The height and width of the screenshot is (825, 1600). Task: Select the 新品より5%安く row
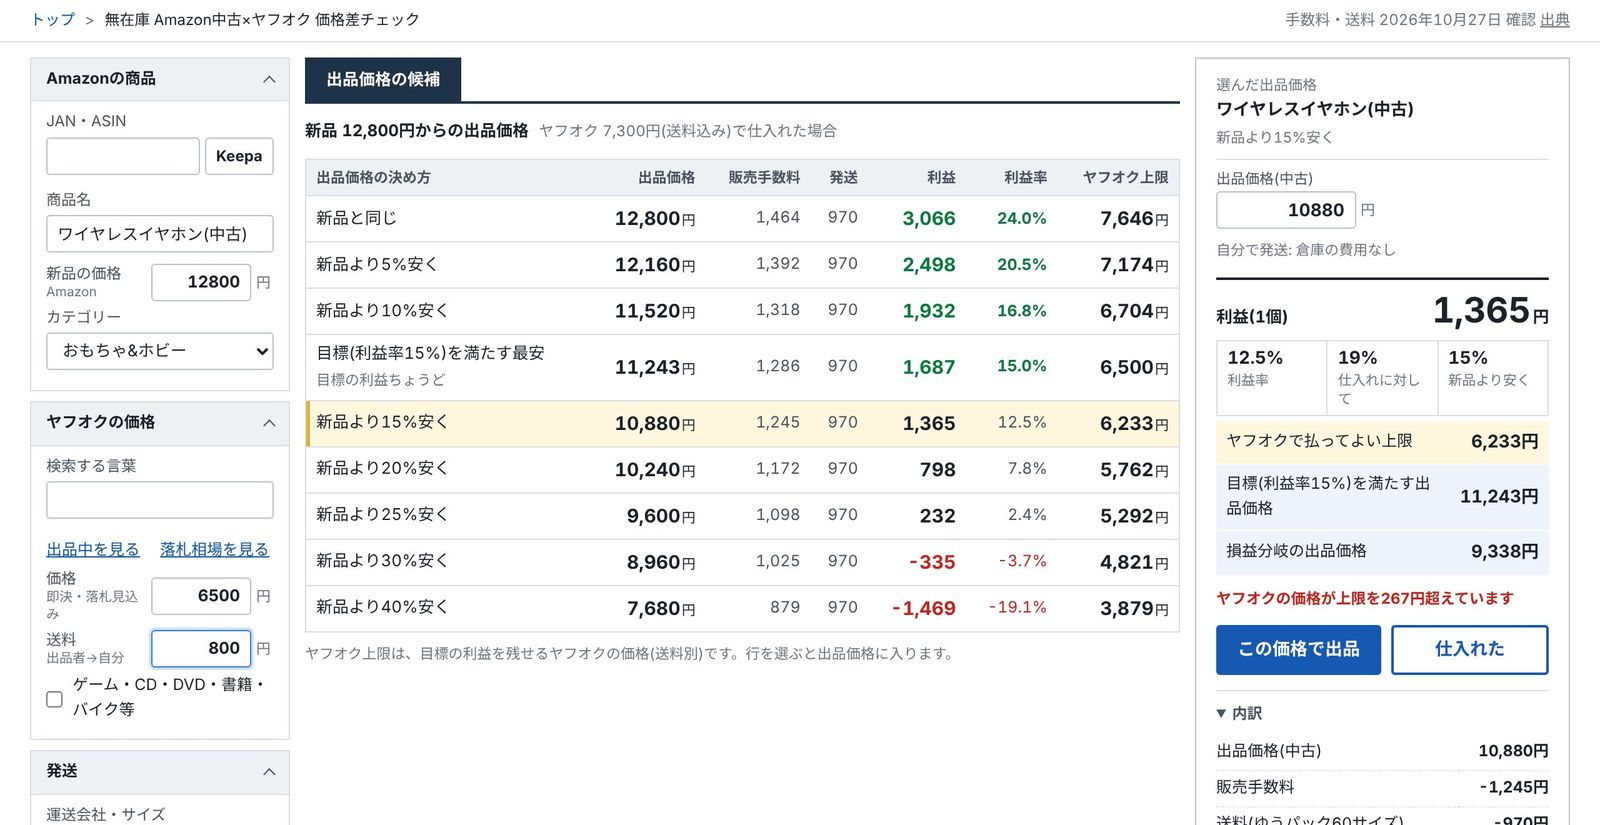coord(742,264)
